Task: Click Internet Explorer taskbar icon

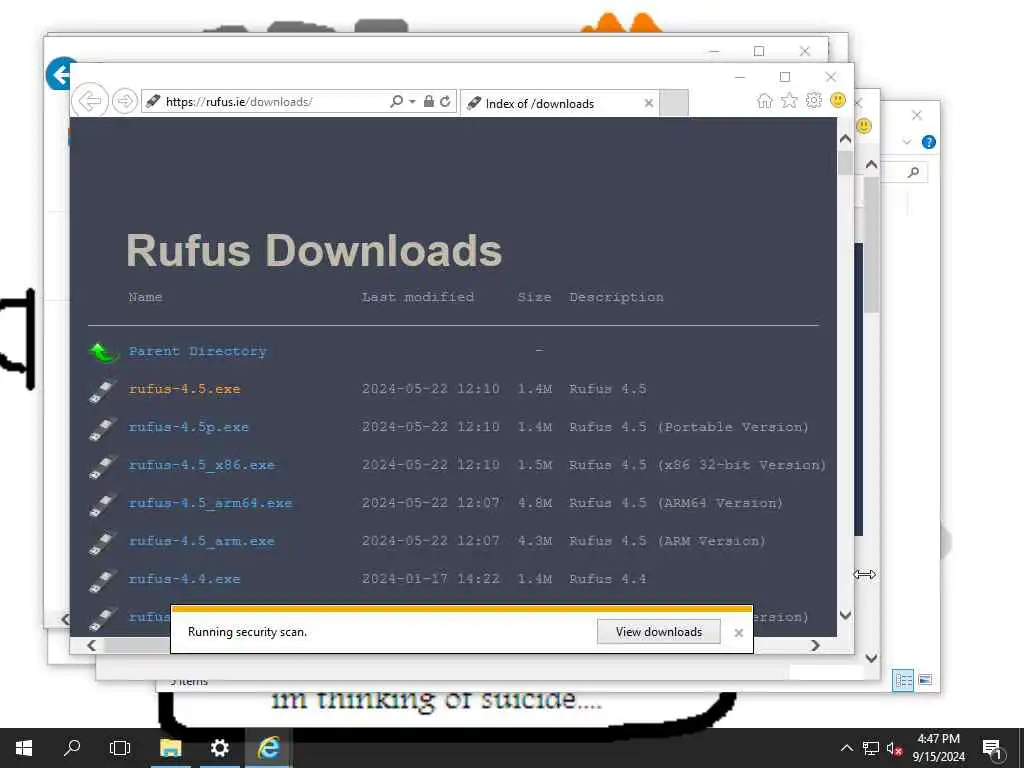Action: tap(268, 748)
